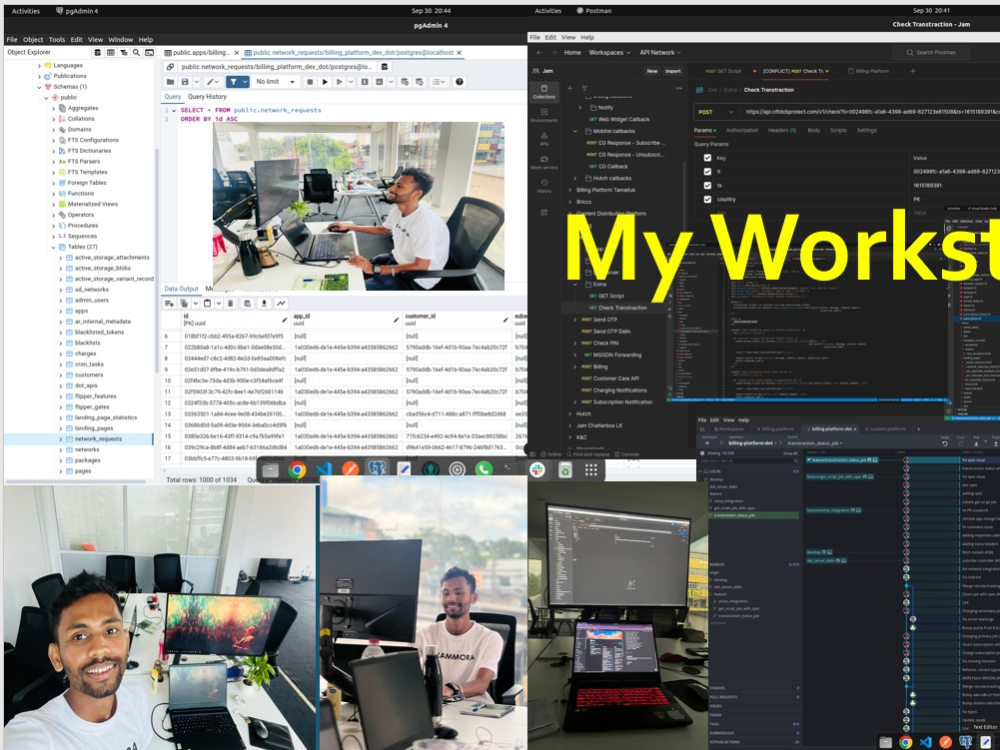The height and width of the screenshot is (750, 1000).
Task: Open Query Tool terminal icon in Object Explorer
Action: 149,52
